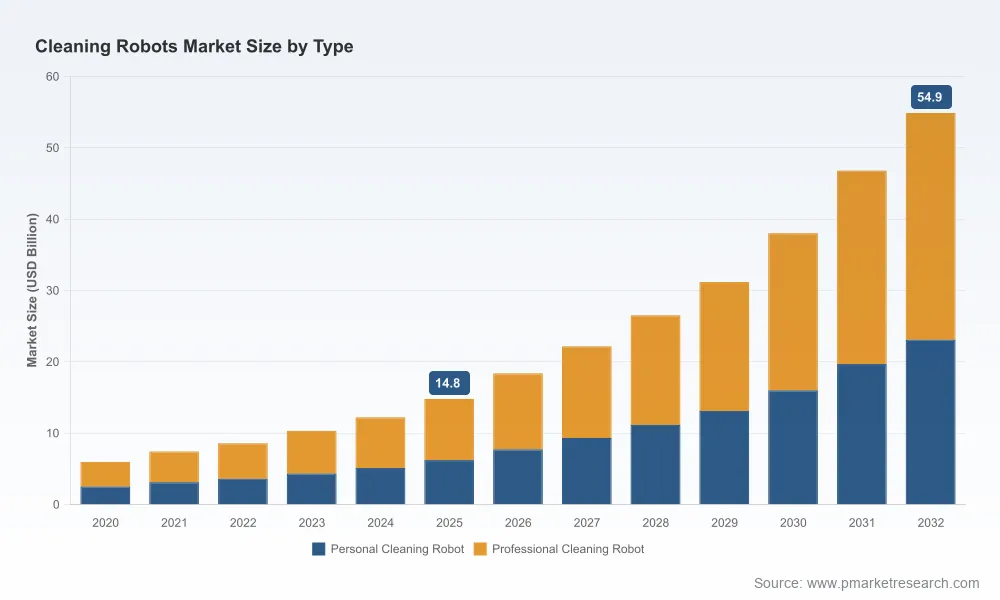Select the 2031 blue Personal bar segment

click(862, 434)
